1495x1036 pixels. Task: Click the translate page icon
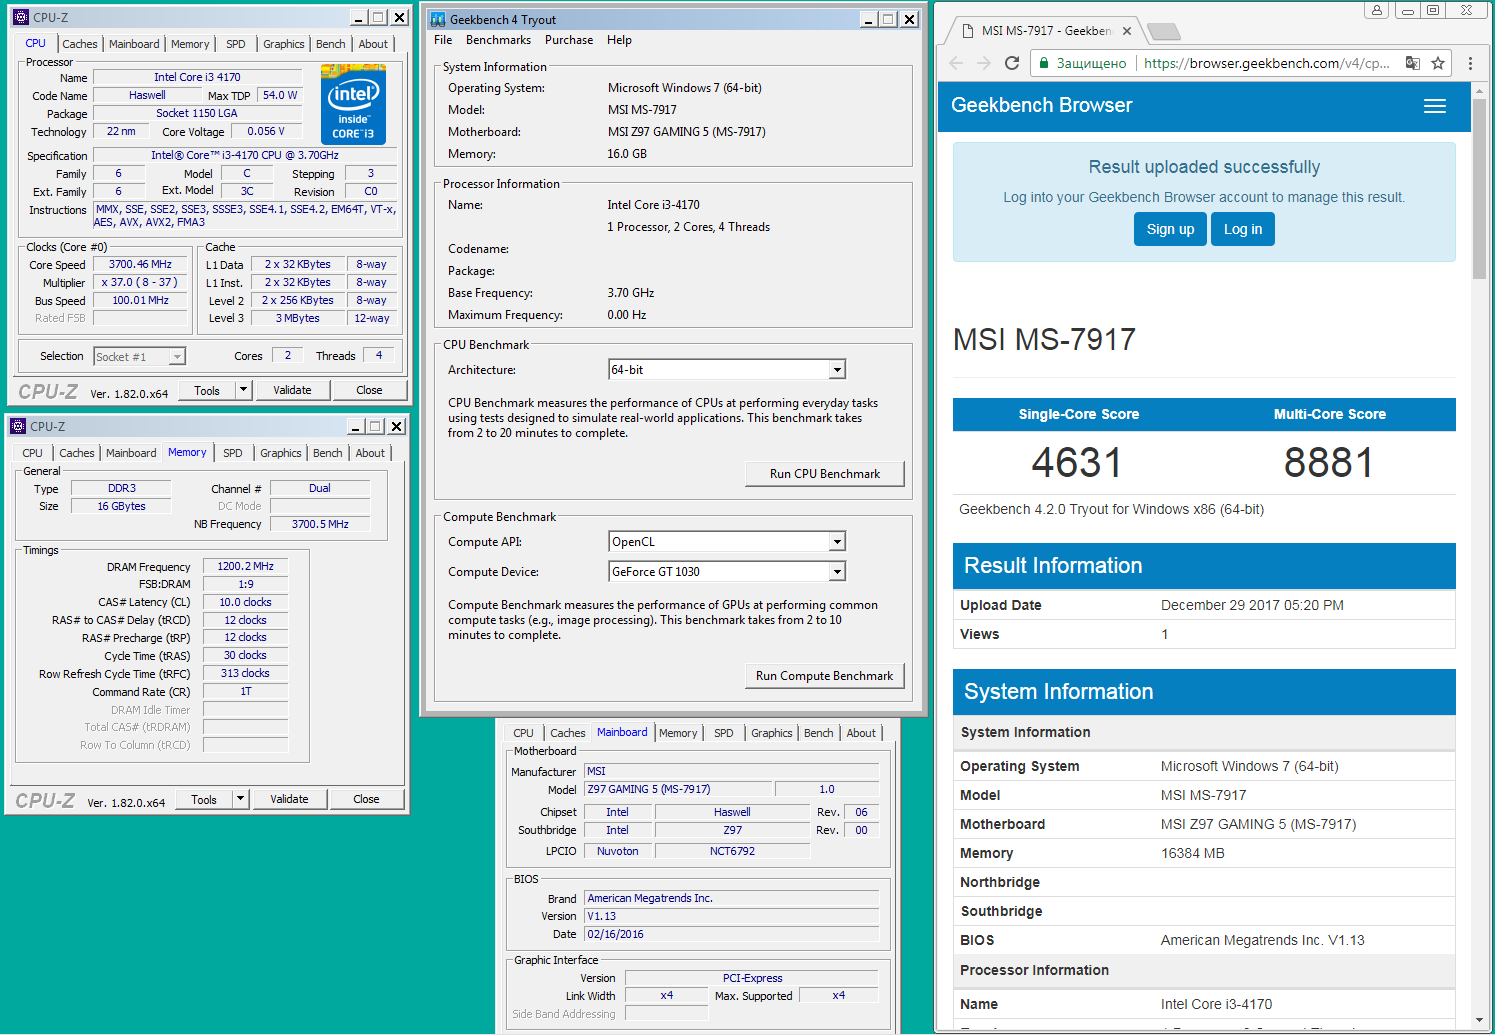[x=1412, y=63]
